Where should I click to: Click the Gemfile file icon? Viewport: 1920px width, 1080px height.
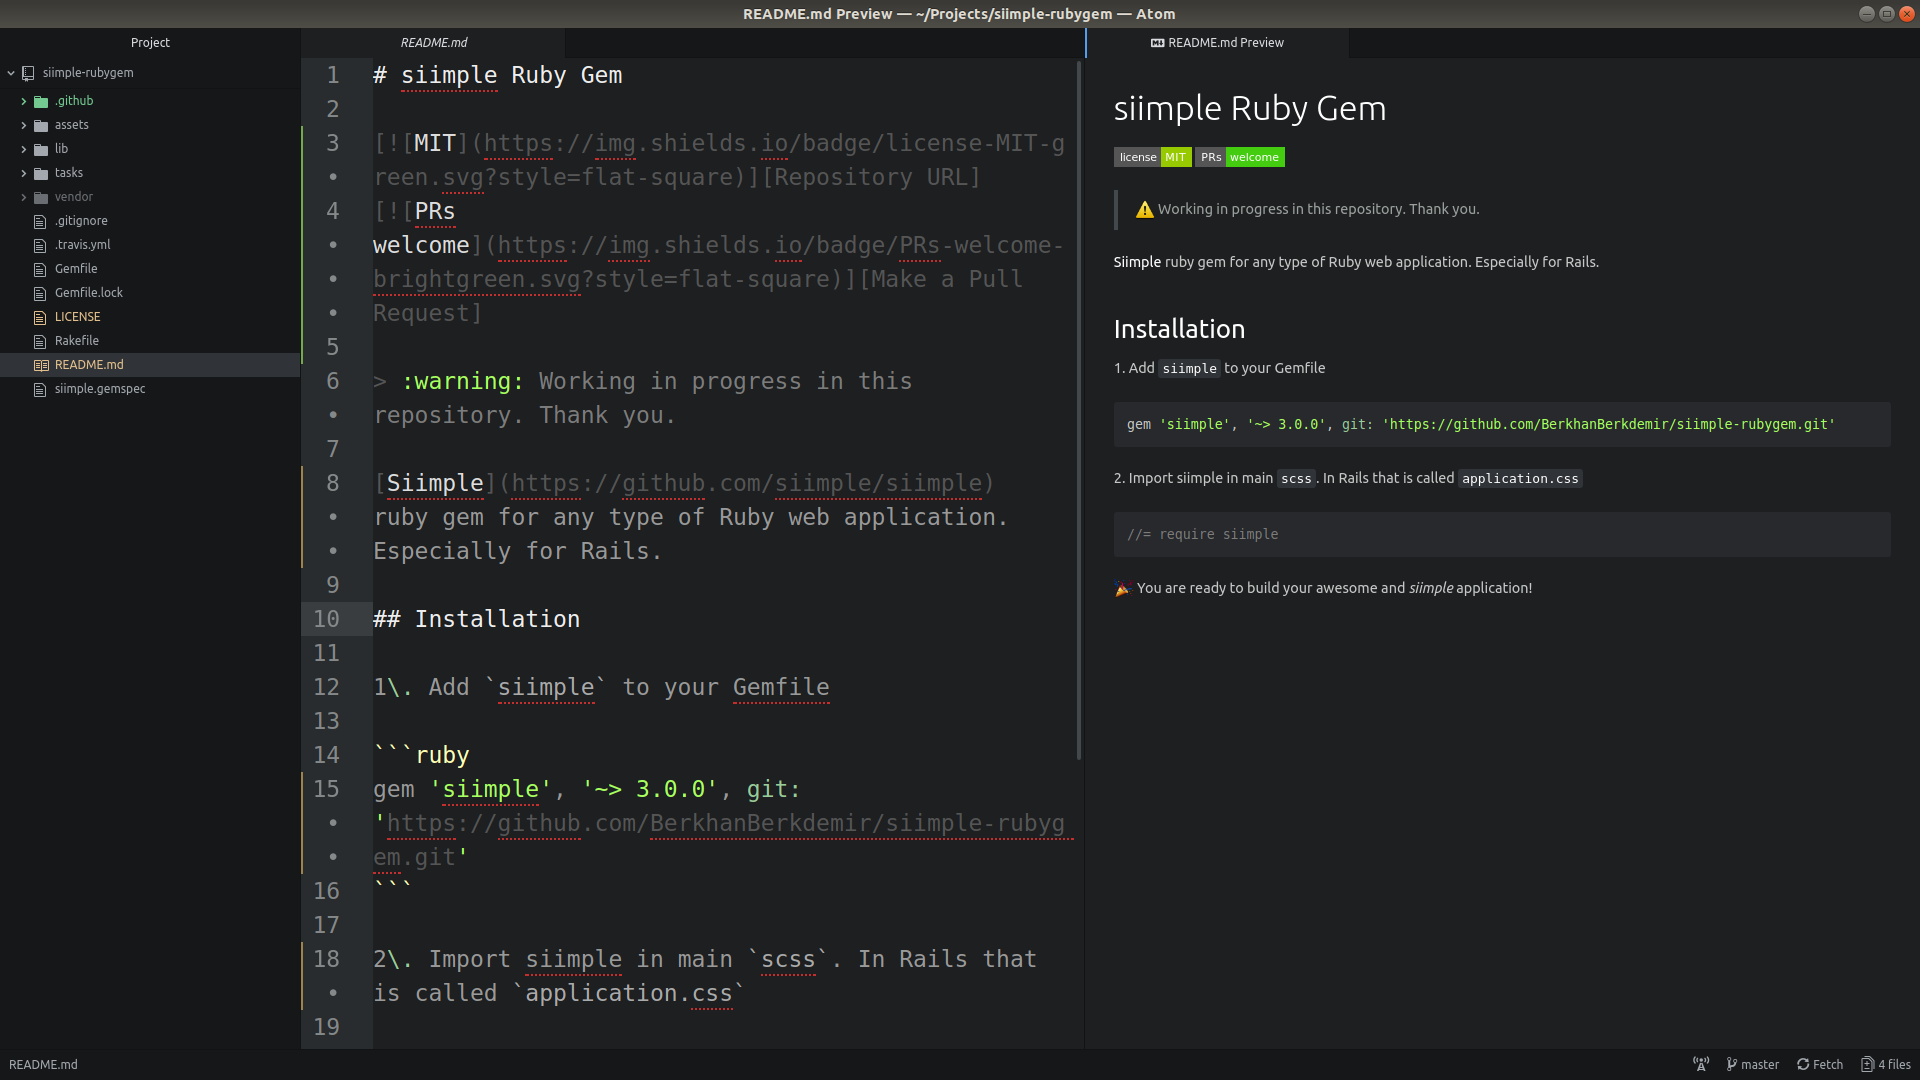click(40, 269)
